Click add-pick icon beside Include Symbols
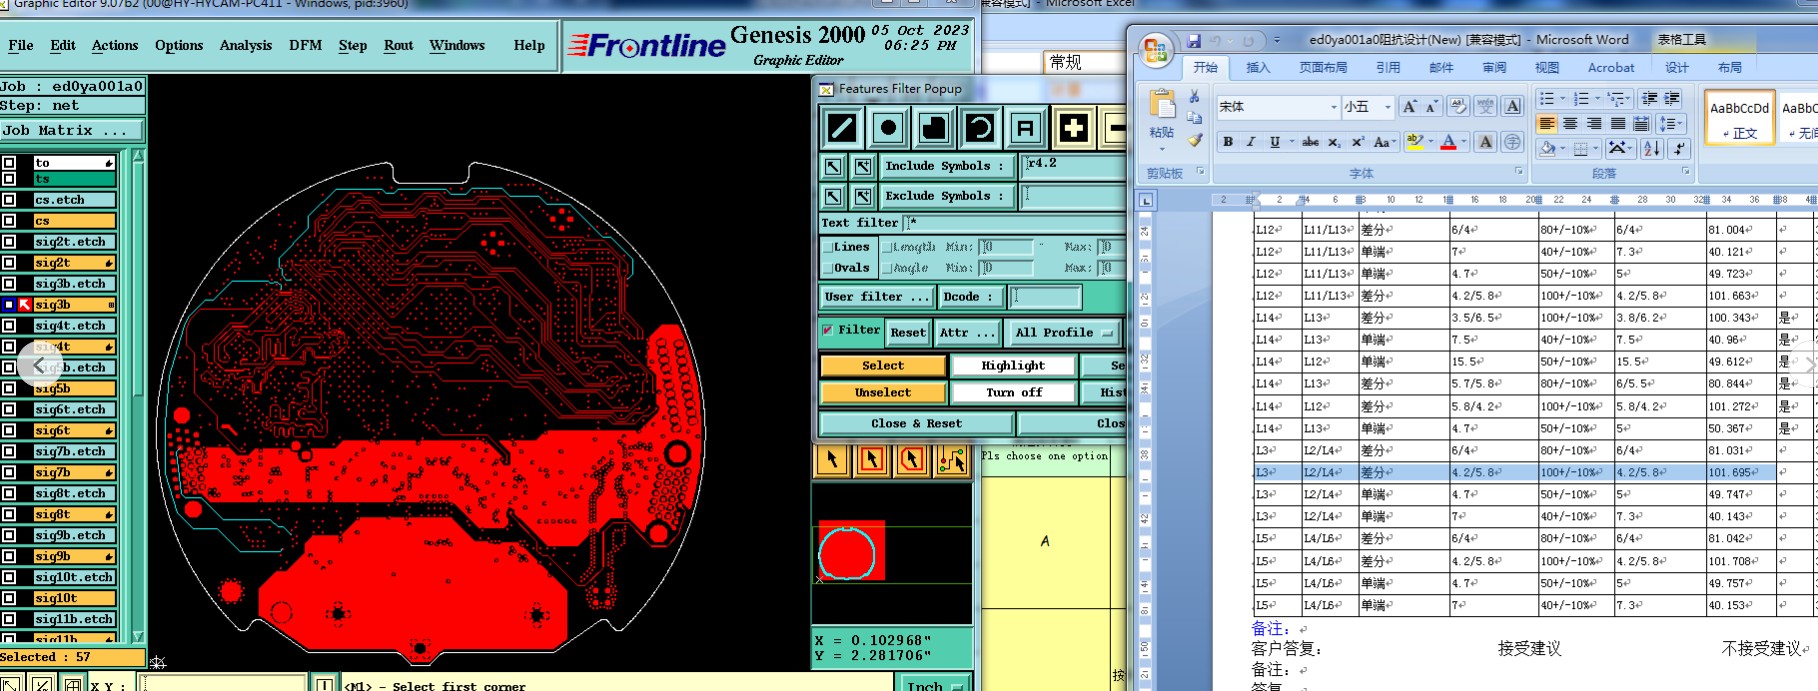Screen dimensions: 1818x691 click(863, 166)
